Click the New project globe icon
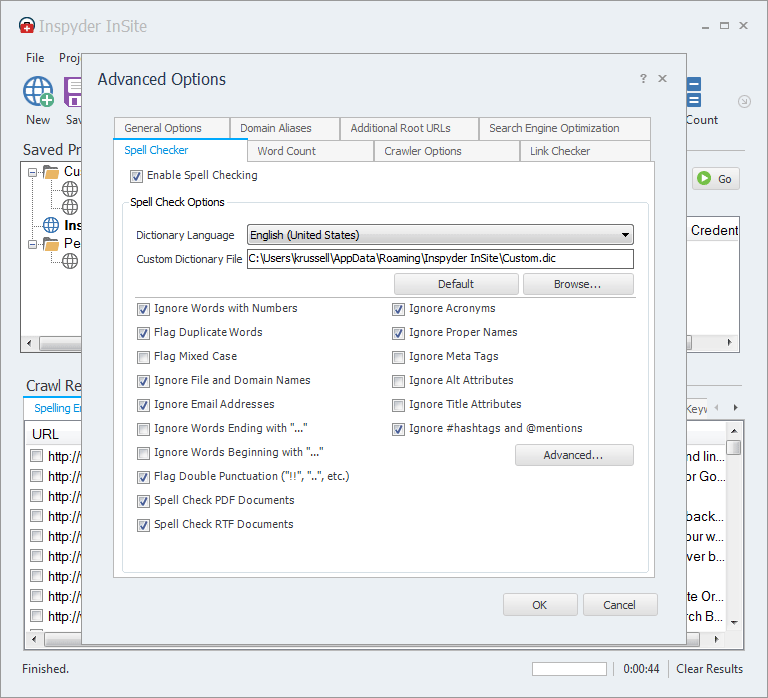 coord(38,92)
